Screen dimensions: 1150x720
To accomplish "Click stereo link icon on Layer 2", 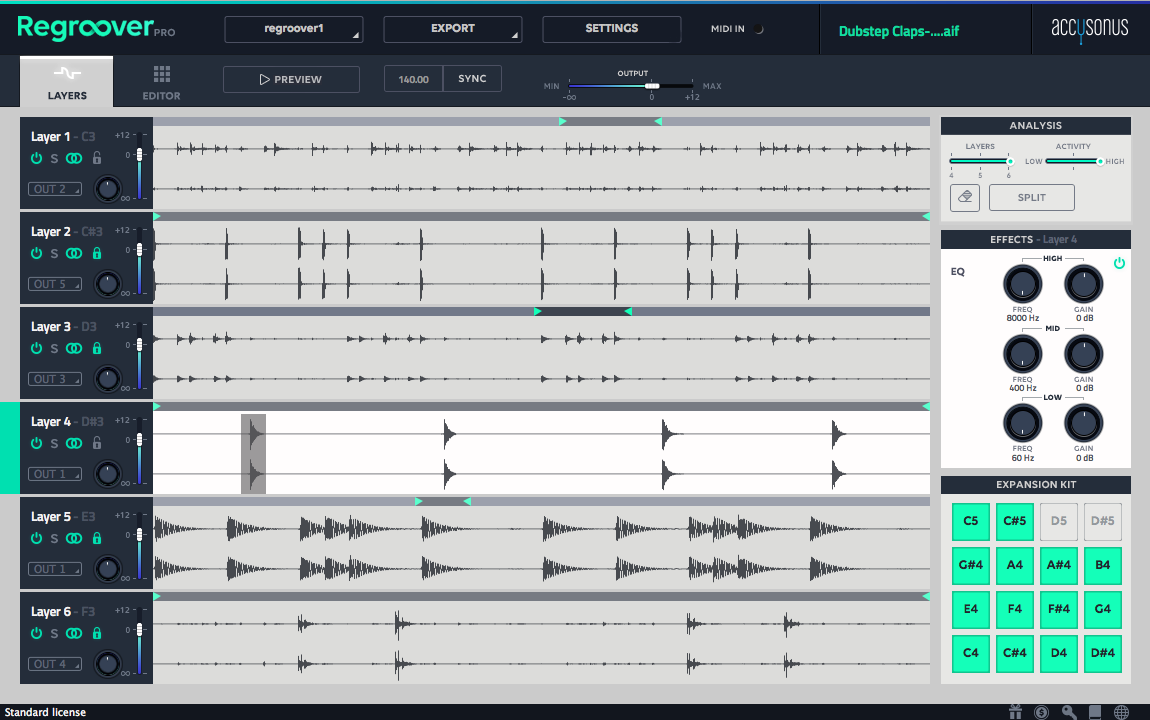I will [74, 253].
